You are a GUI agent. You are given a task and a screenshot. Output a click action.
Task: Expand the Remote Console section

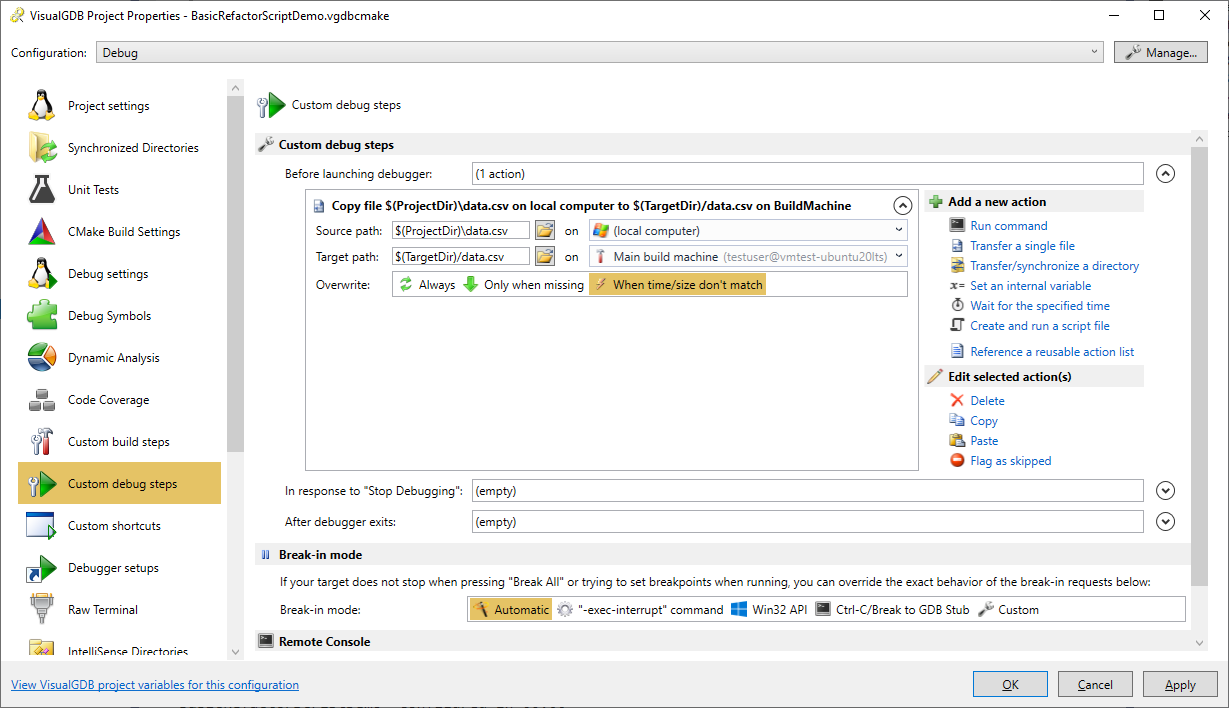(724, 641)
